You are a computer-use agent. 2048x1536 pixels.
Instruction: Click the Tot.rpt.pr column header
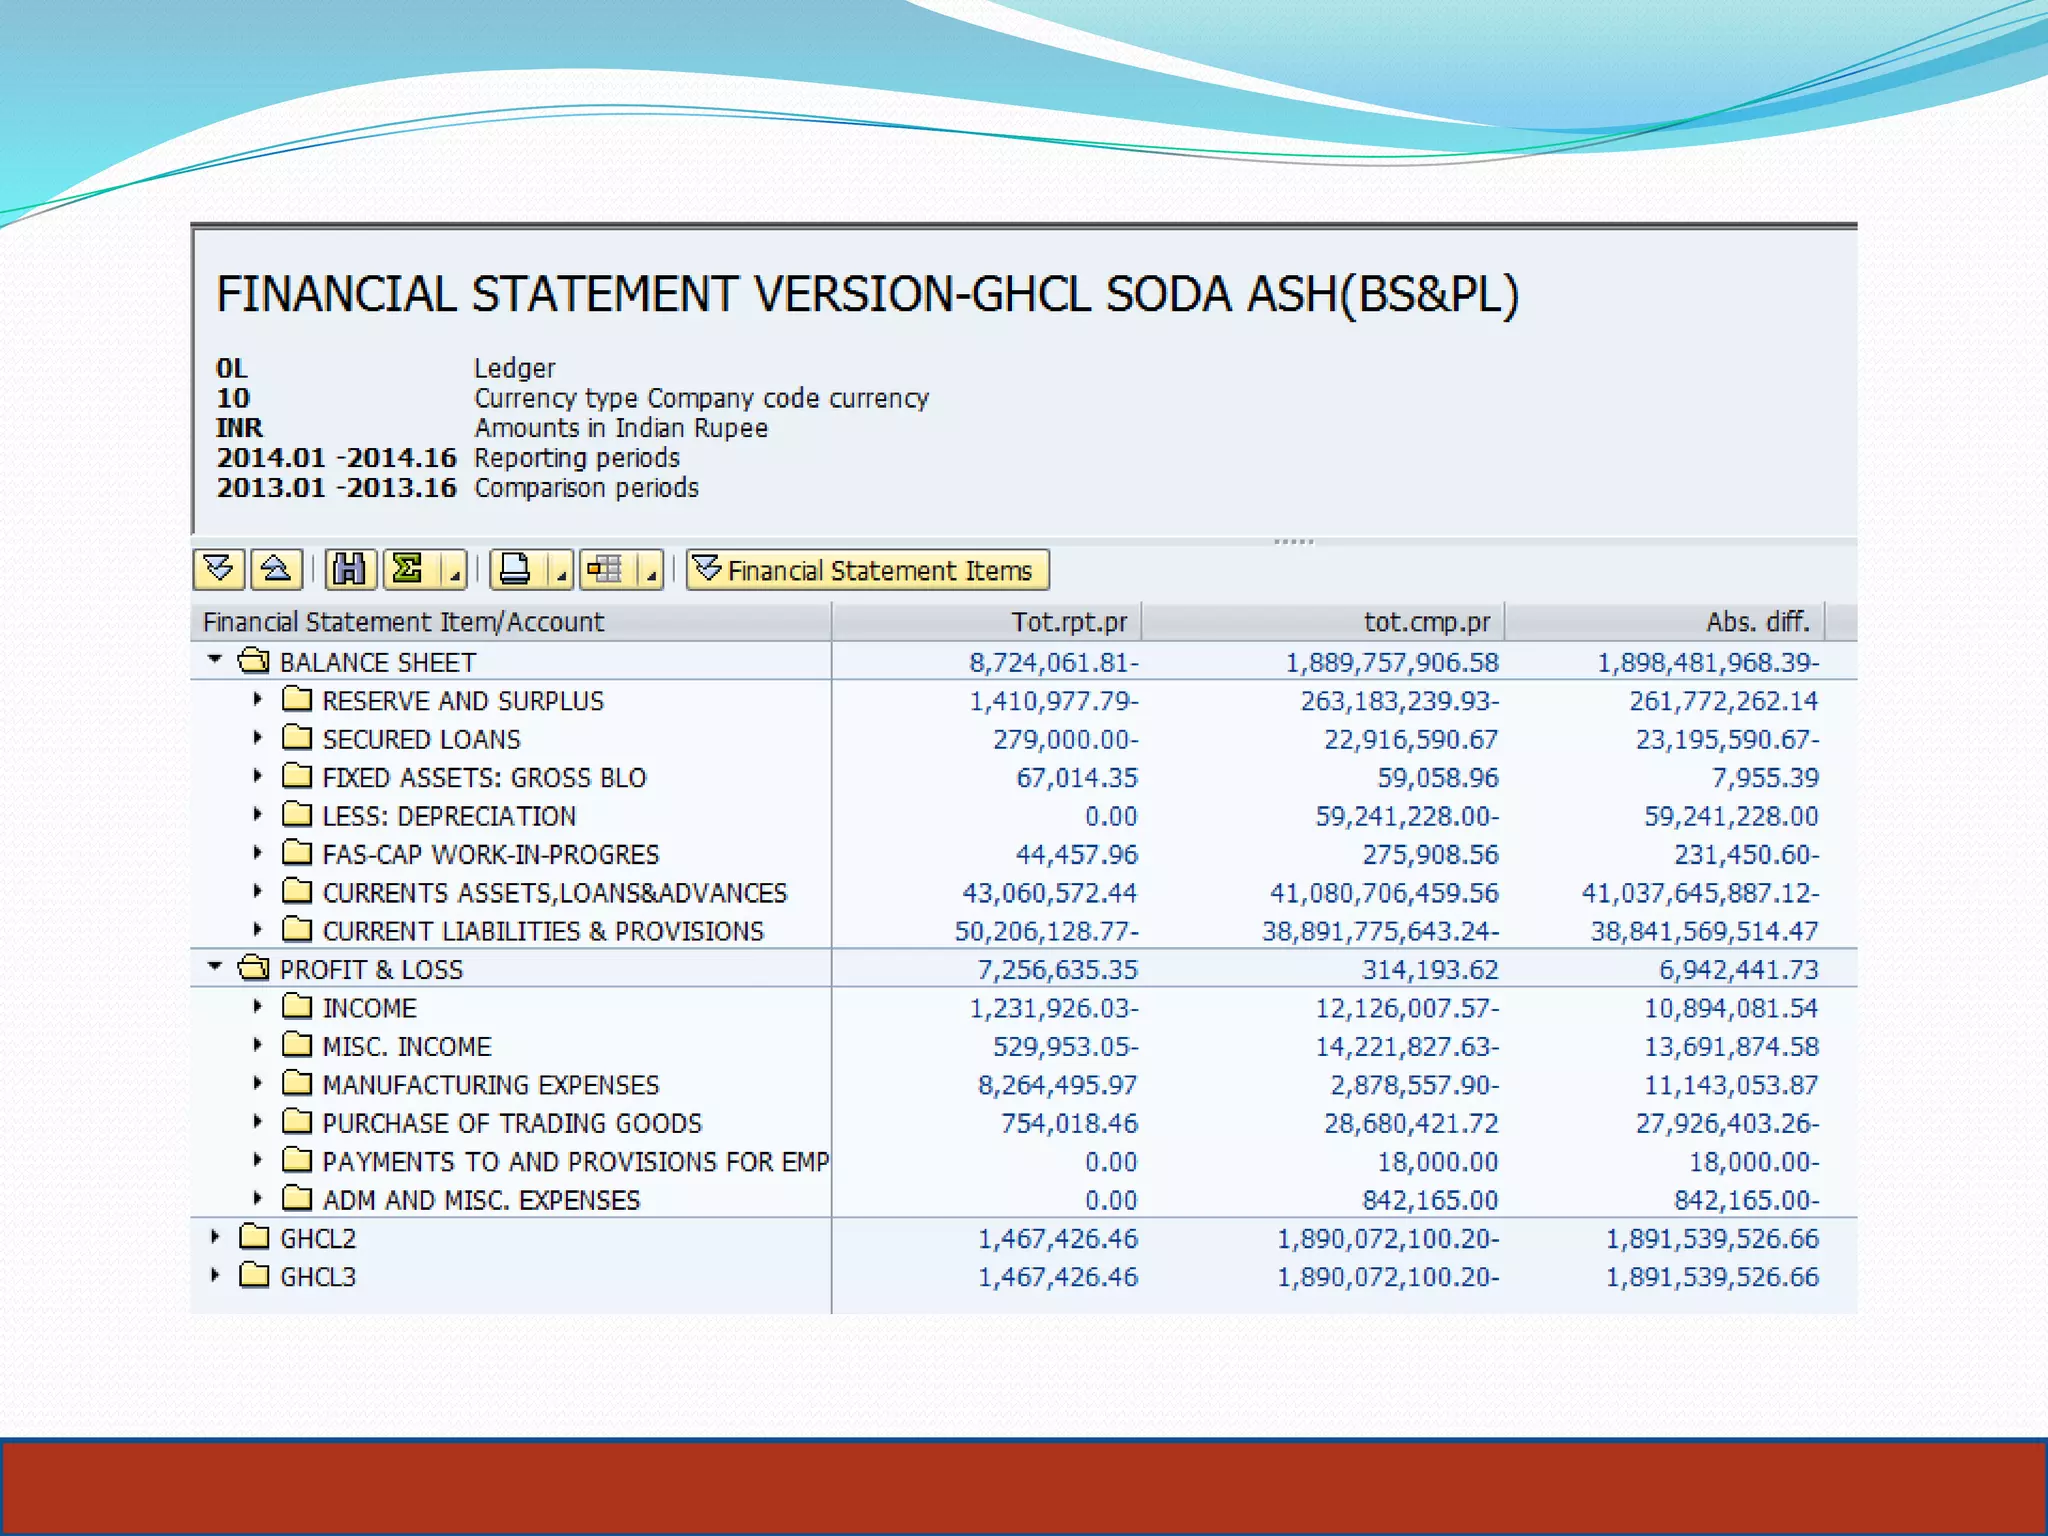tap(1068, 622)
